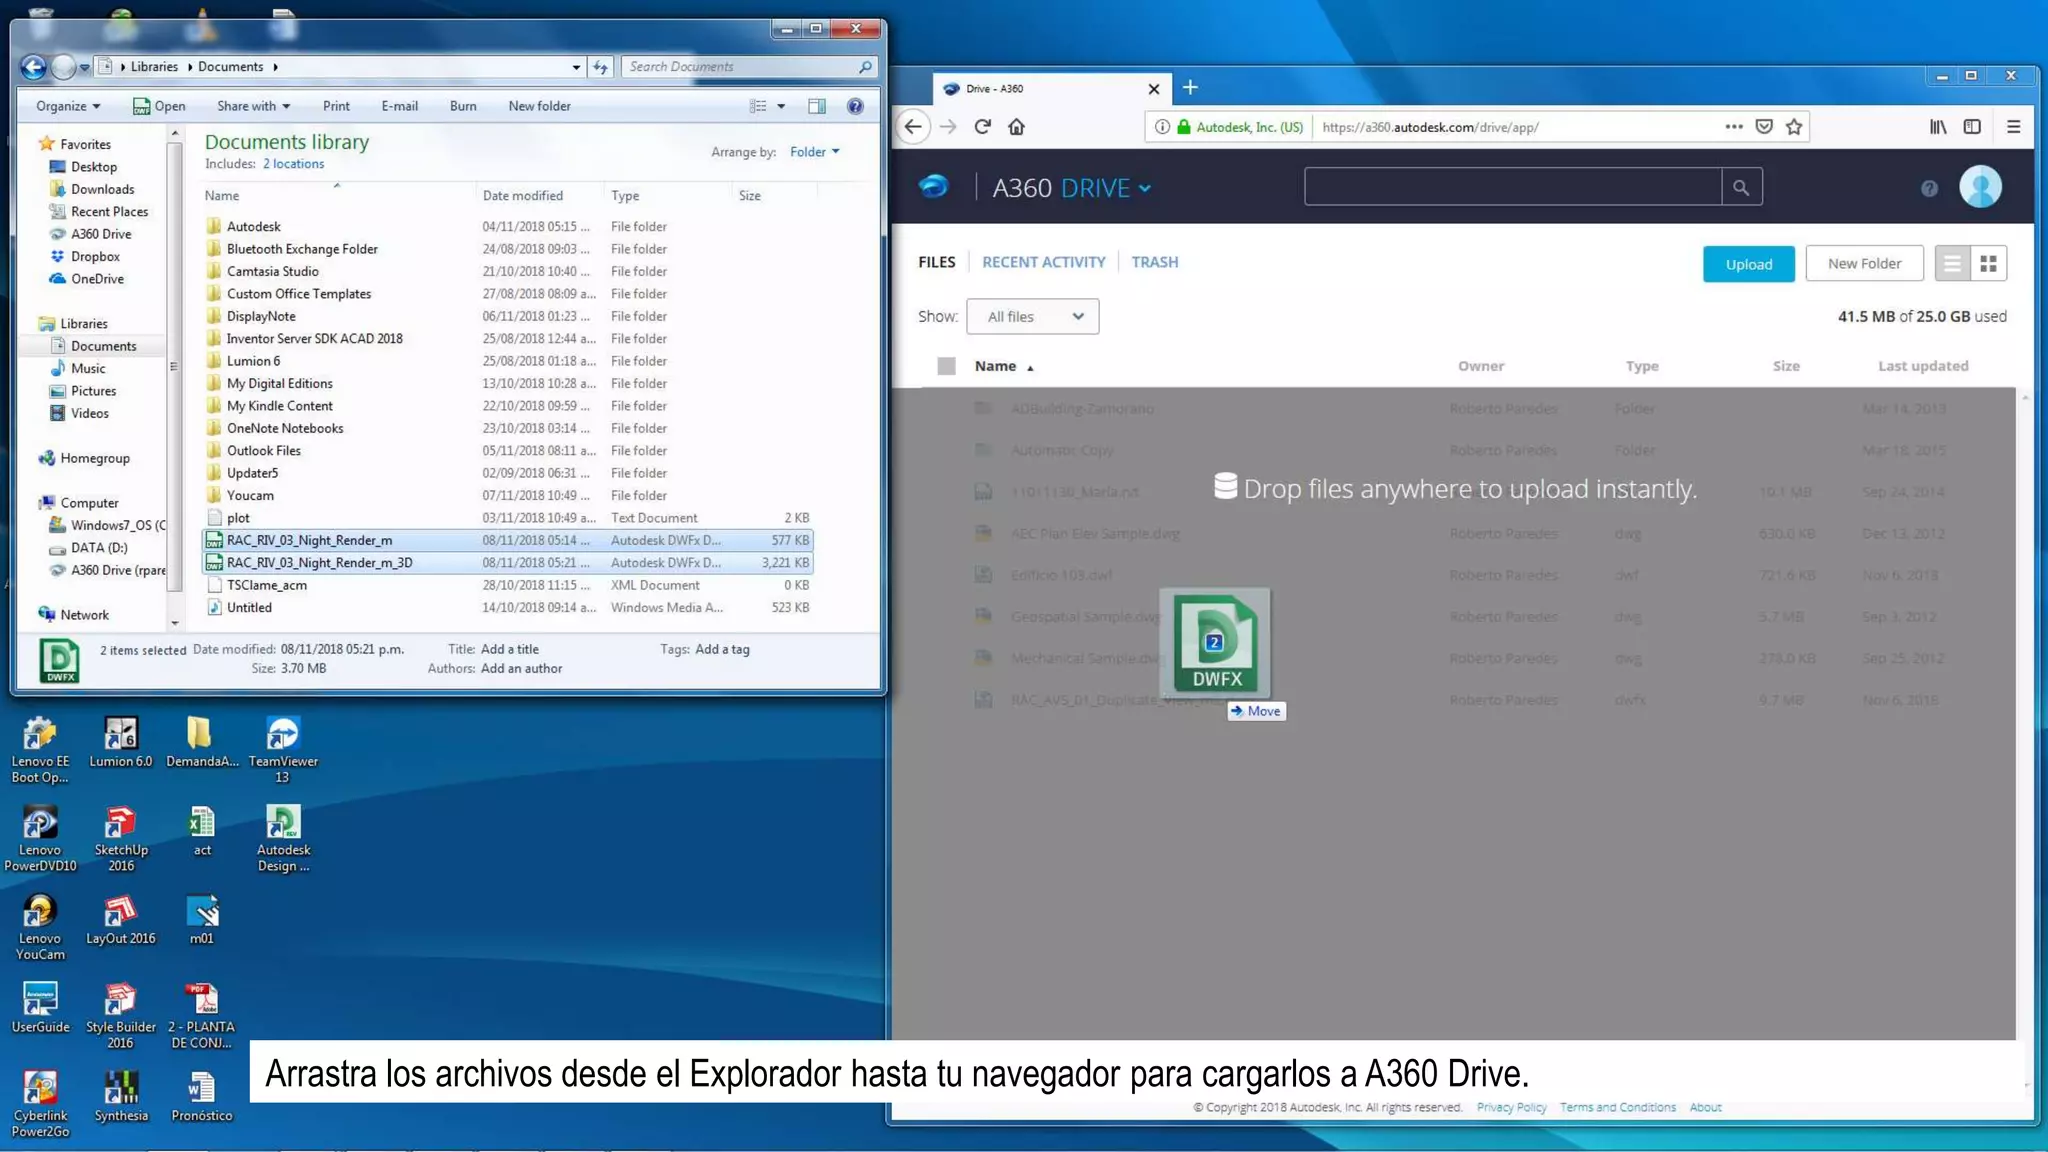Click Firefox reload page icon
This screenshot has height=1152, width=2048.
coord(982,127)
